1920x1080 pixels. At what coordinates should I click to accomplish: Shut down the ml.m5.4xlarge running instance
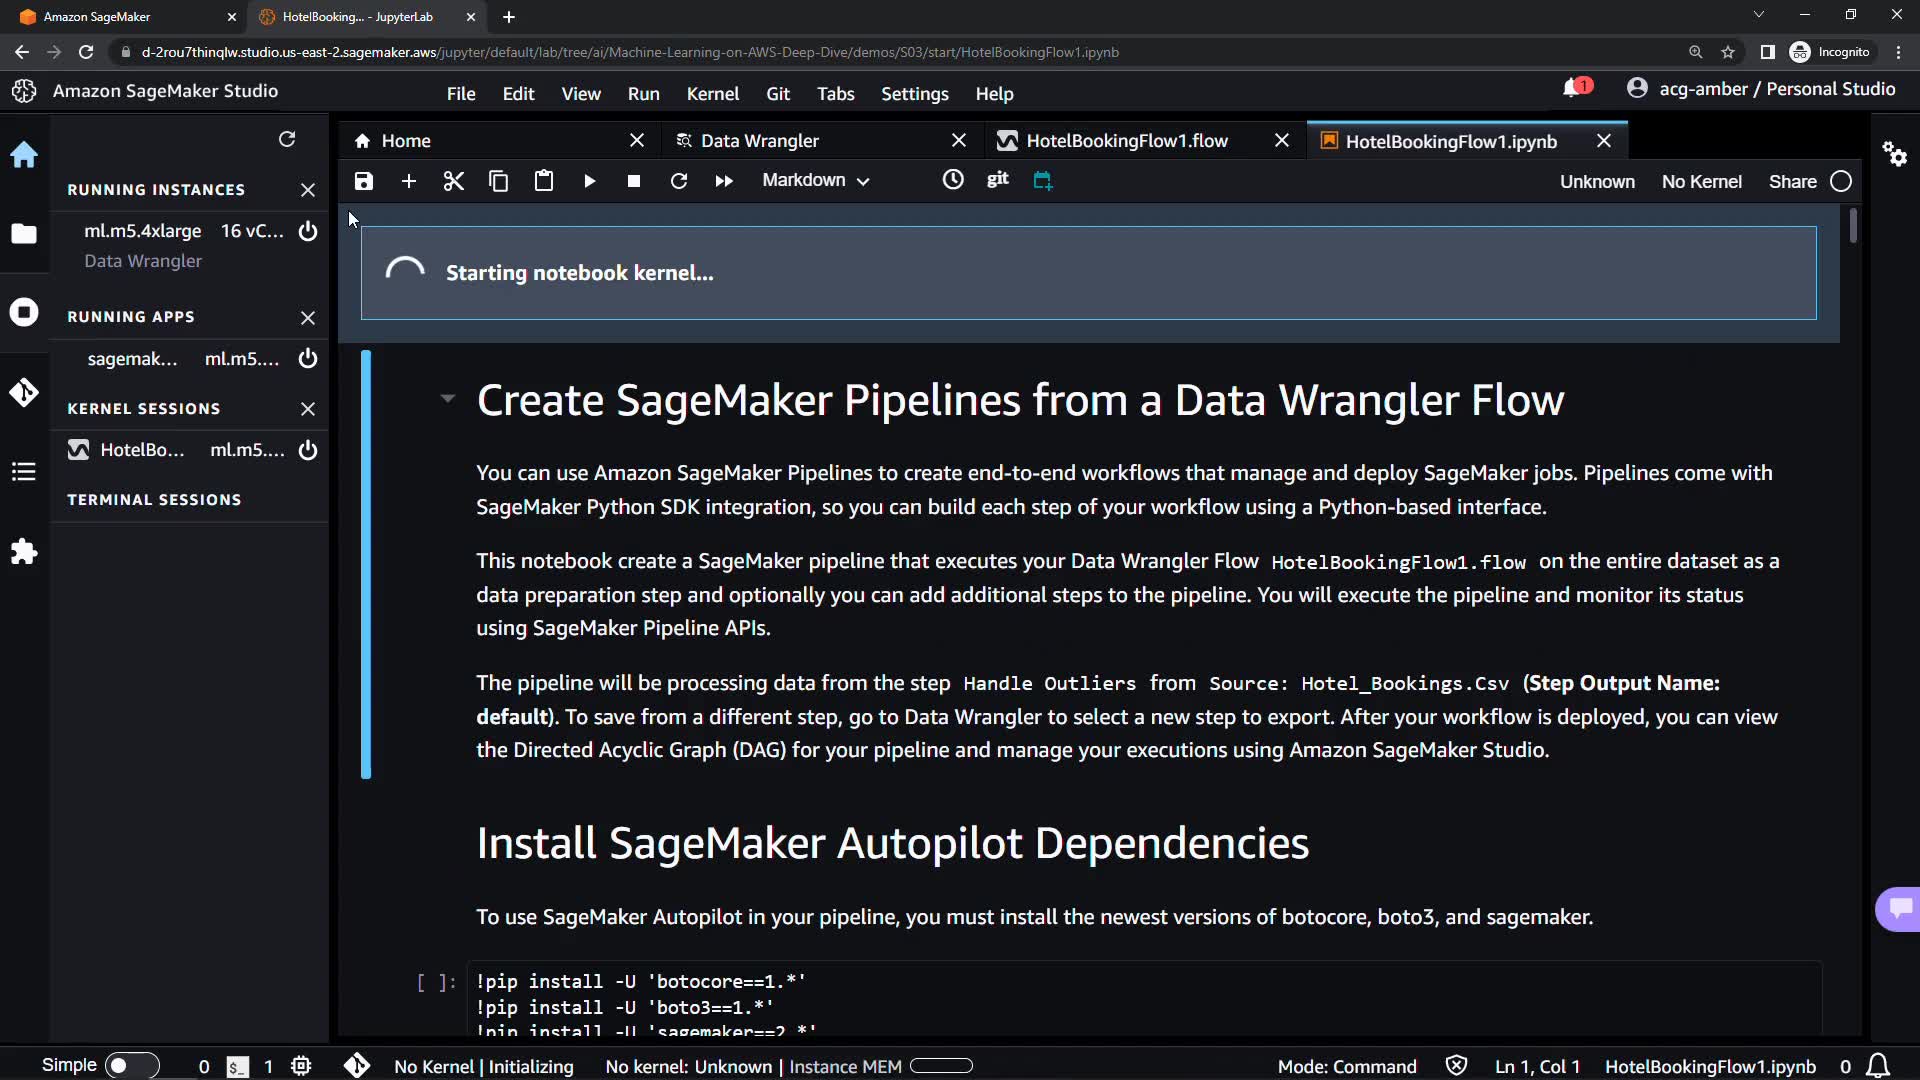pos(308,231)
